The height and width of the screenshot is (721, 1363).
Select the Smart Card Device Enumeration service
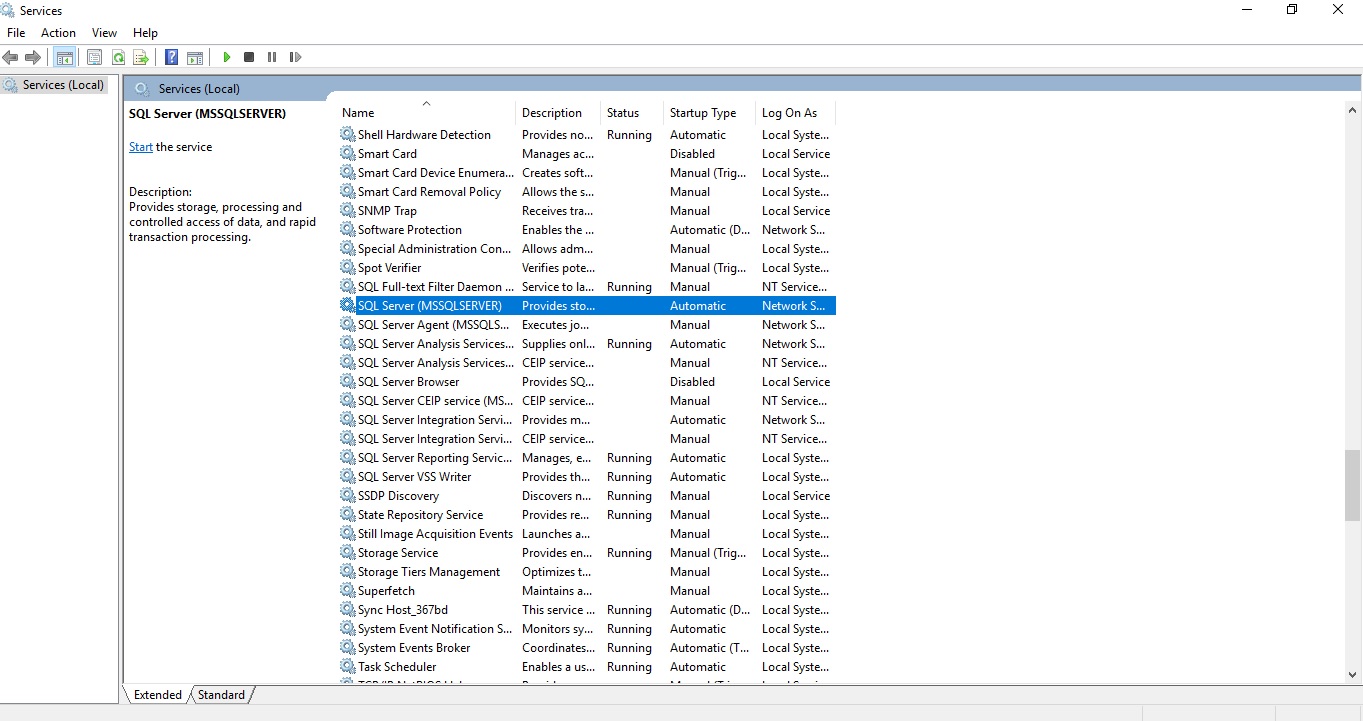587,172
